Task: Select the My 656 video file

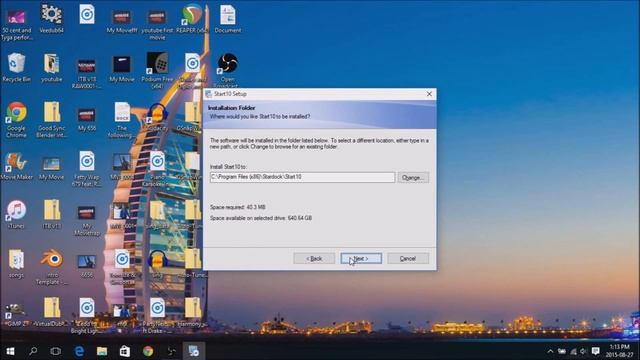Action: (x=87, y=118)
